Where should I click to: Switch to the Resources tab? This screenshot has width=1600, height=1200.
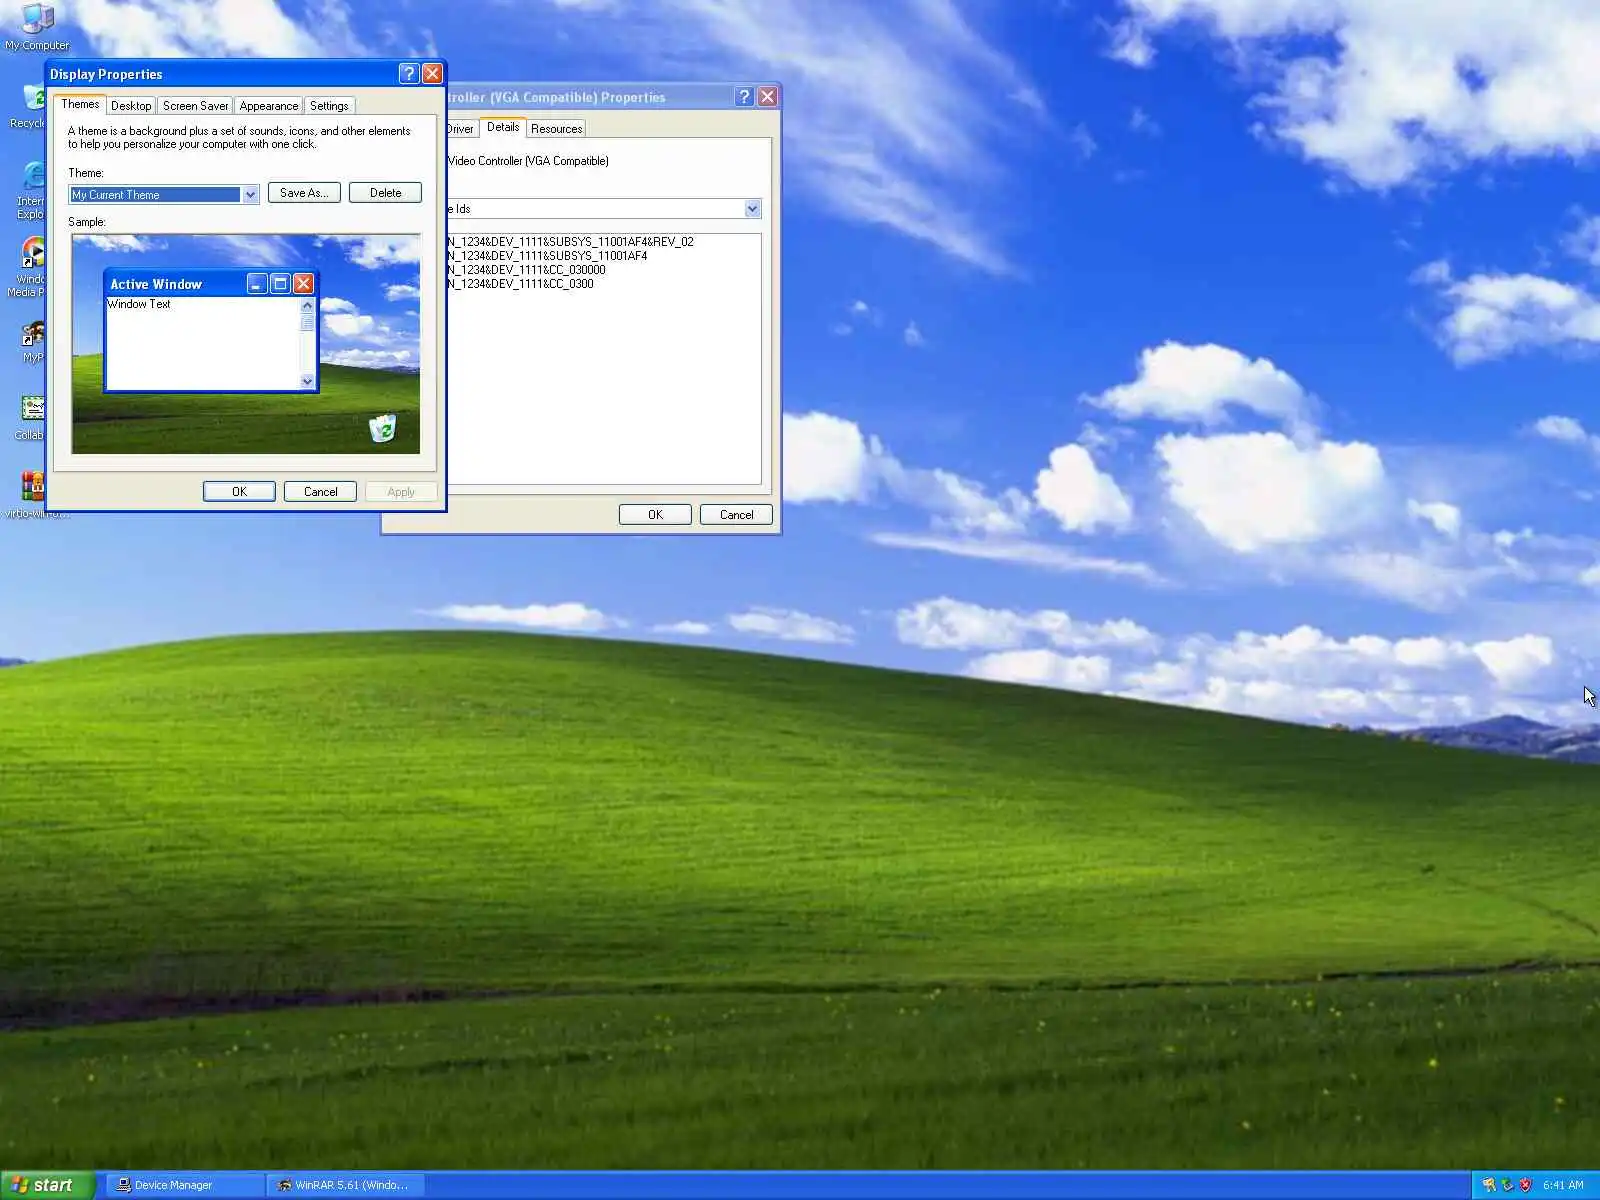pos(556,129)
